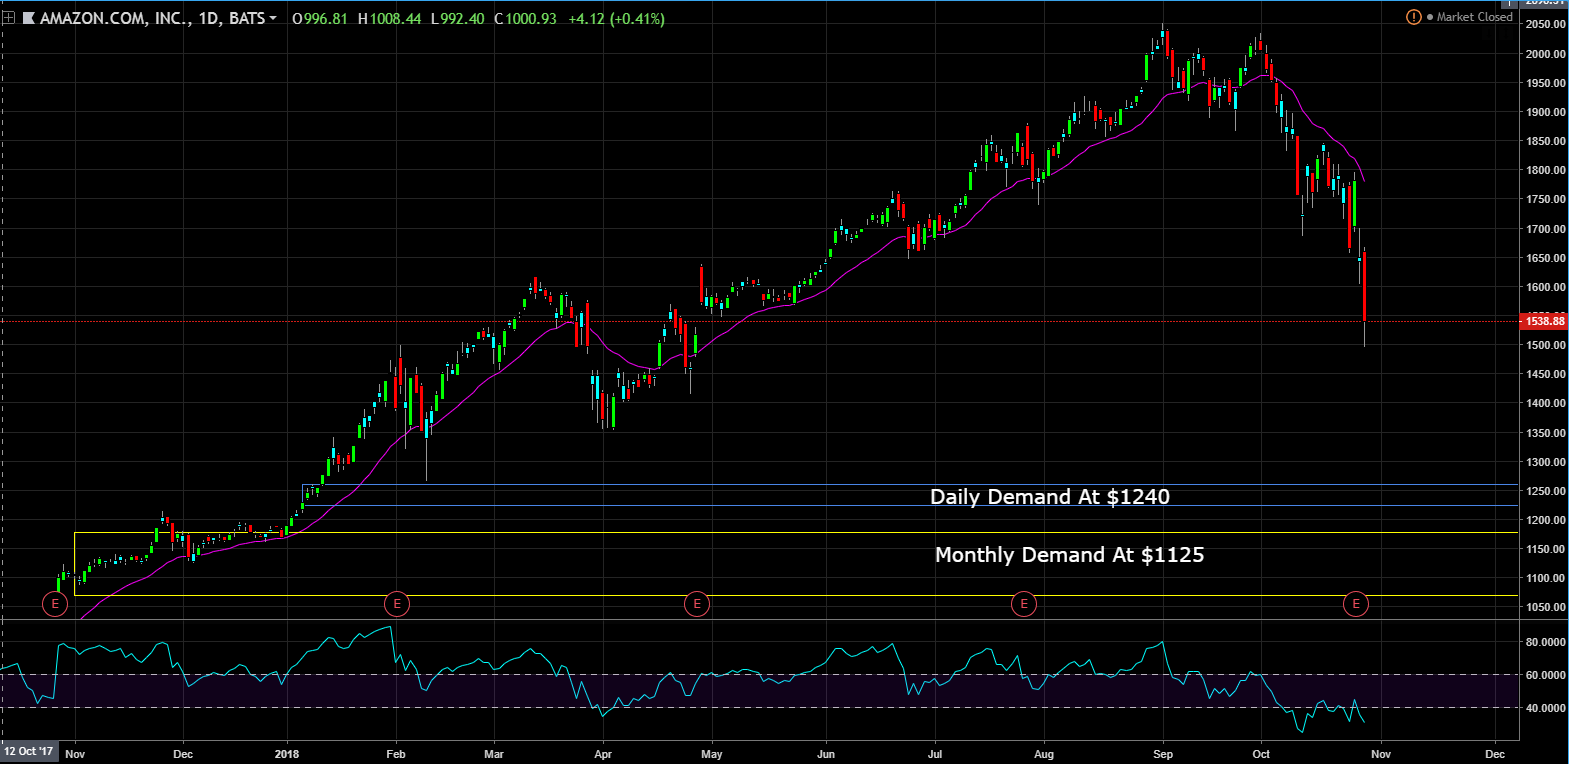Click the 1150.00 price axis label
Image resolution: width=1569 pixels, height=764 pixels.
tap(1545, 549)
